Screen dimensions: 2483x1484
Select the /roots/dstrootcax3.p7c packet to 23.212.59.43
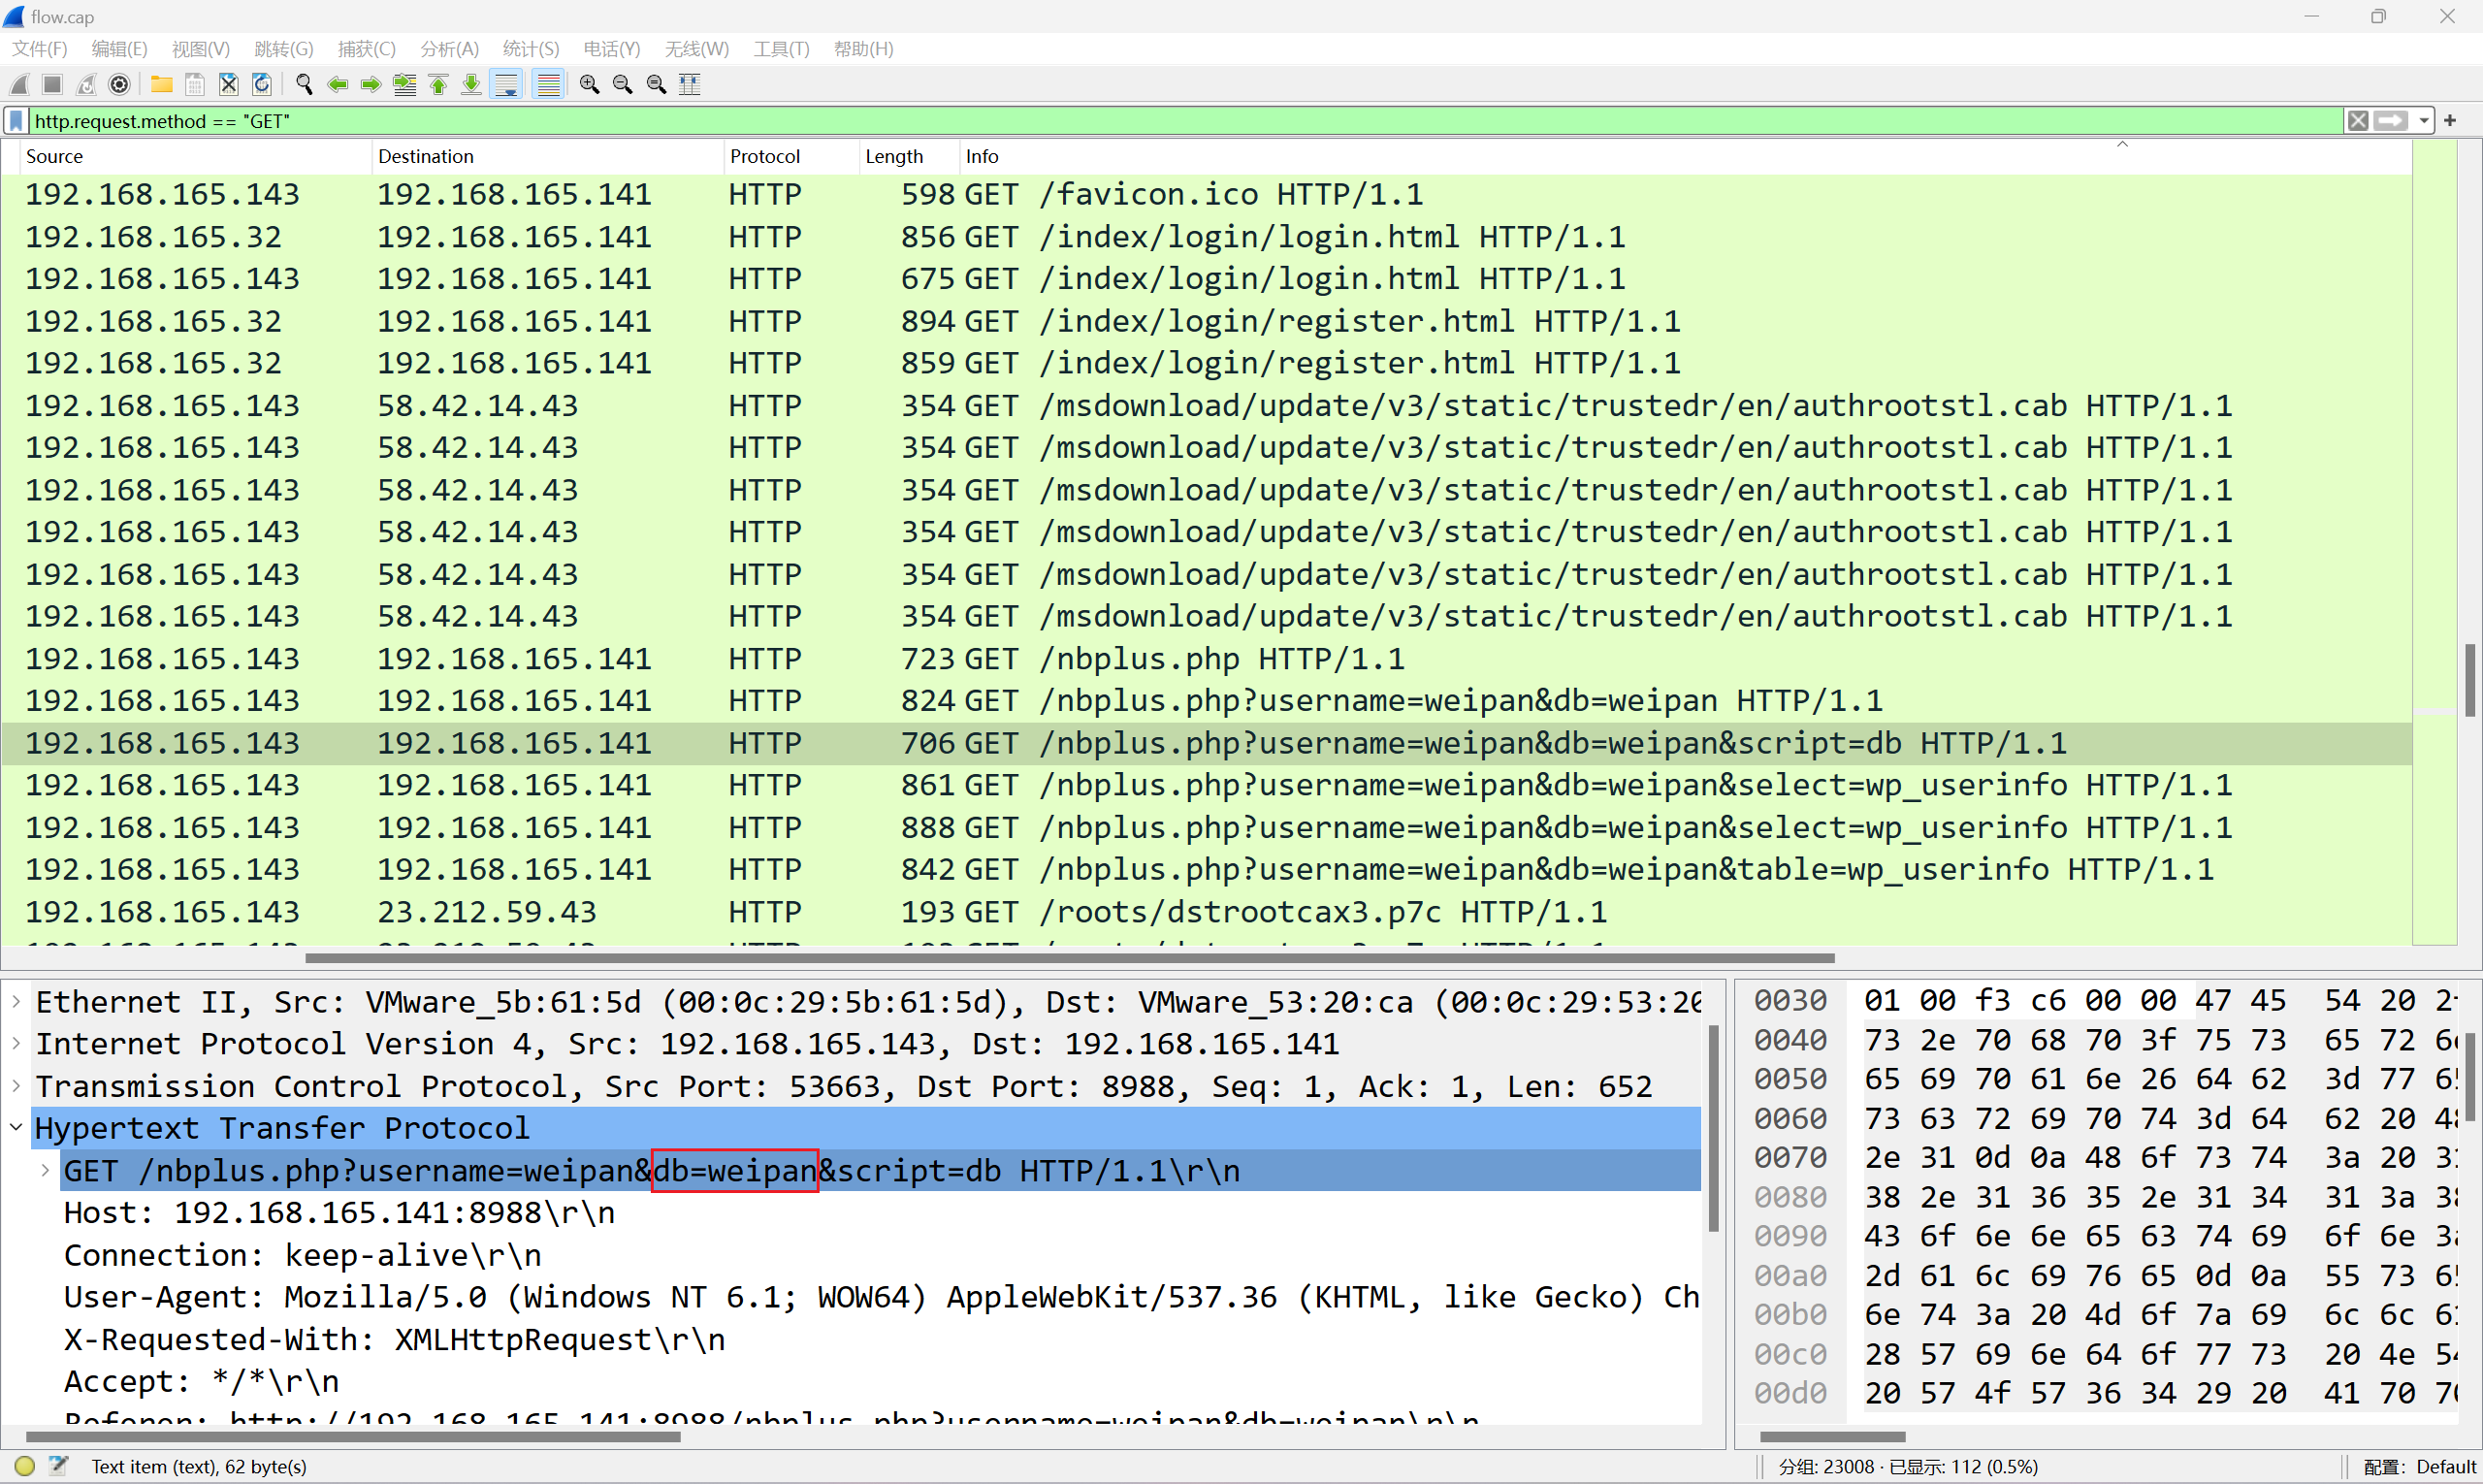click(1207, 912)
